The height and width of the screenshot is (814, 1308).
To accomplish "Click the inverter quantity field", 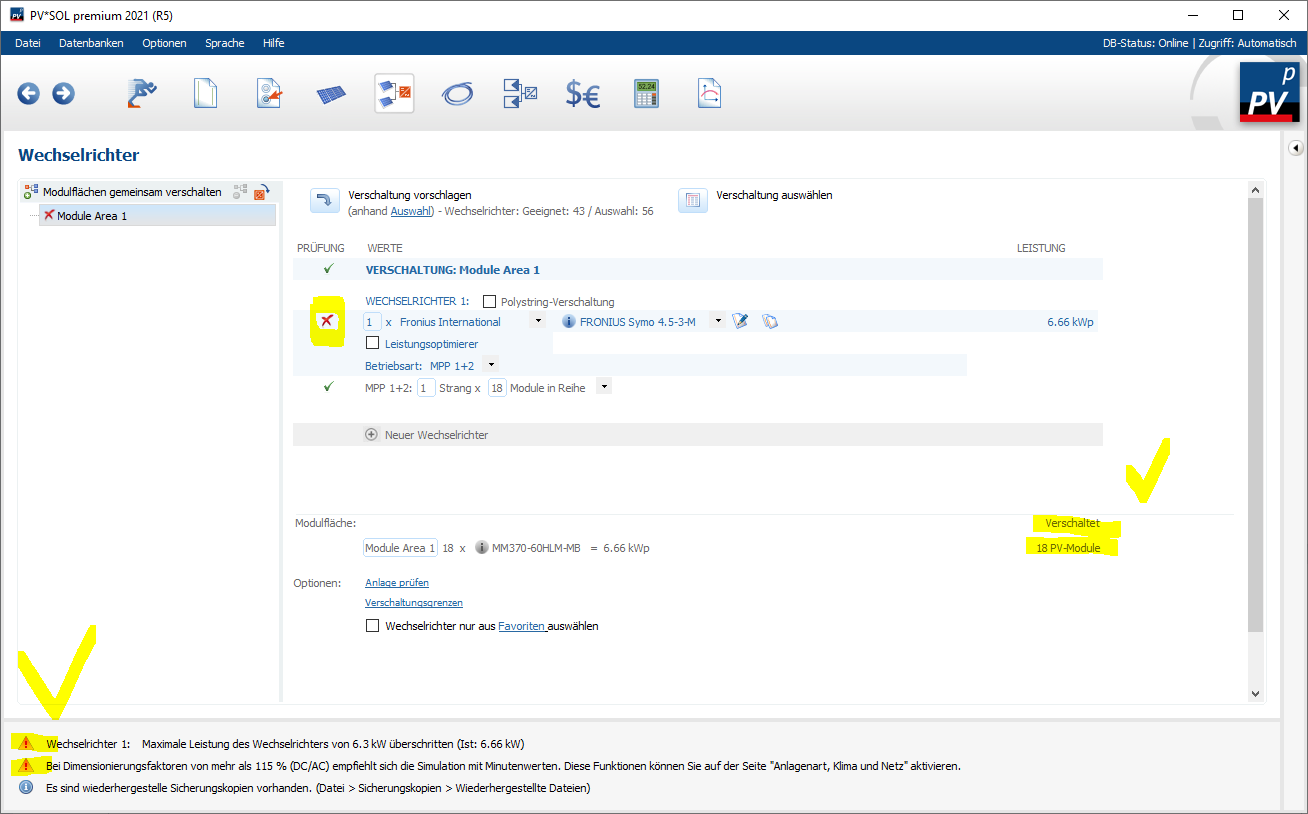I will pos(371,322).
